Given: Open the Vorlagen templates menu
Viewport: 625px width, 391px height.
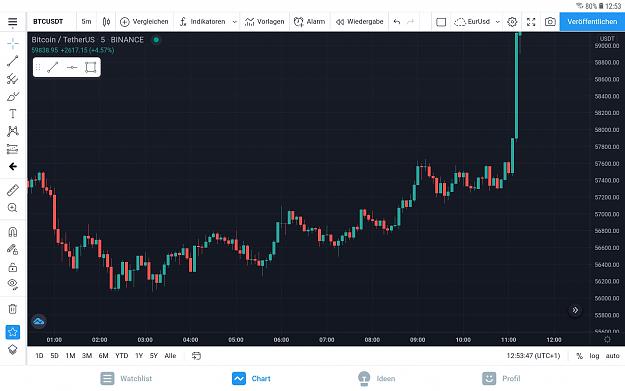Looking at the screenshot, I should pos(264,22).
